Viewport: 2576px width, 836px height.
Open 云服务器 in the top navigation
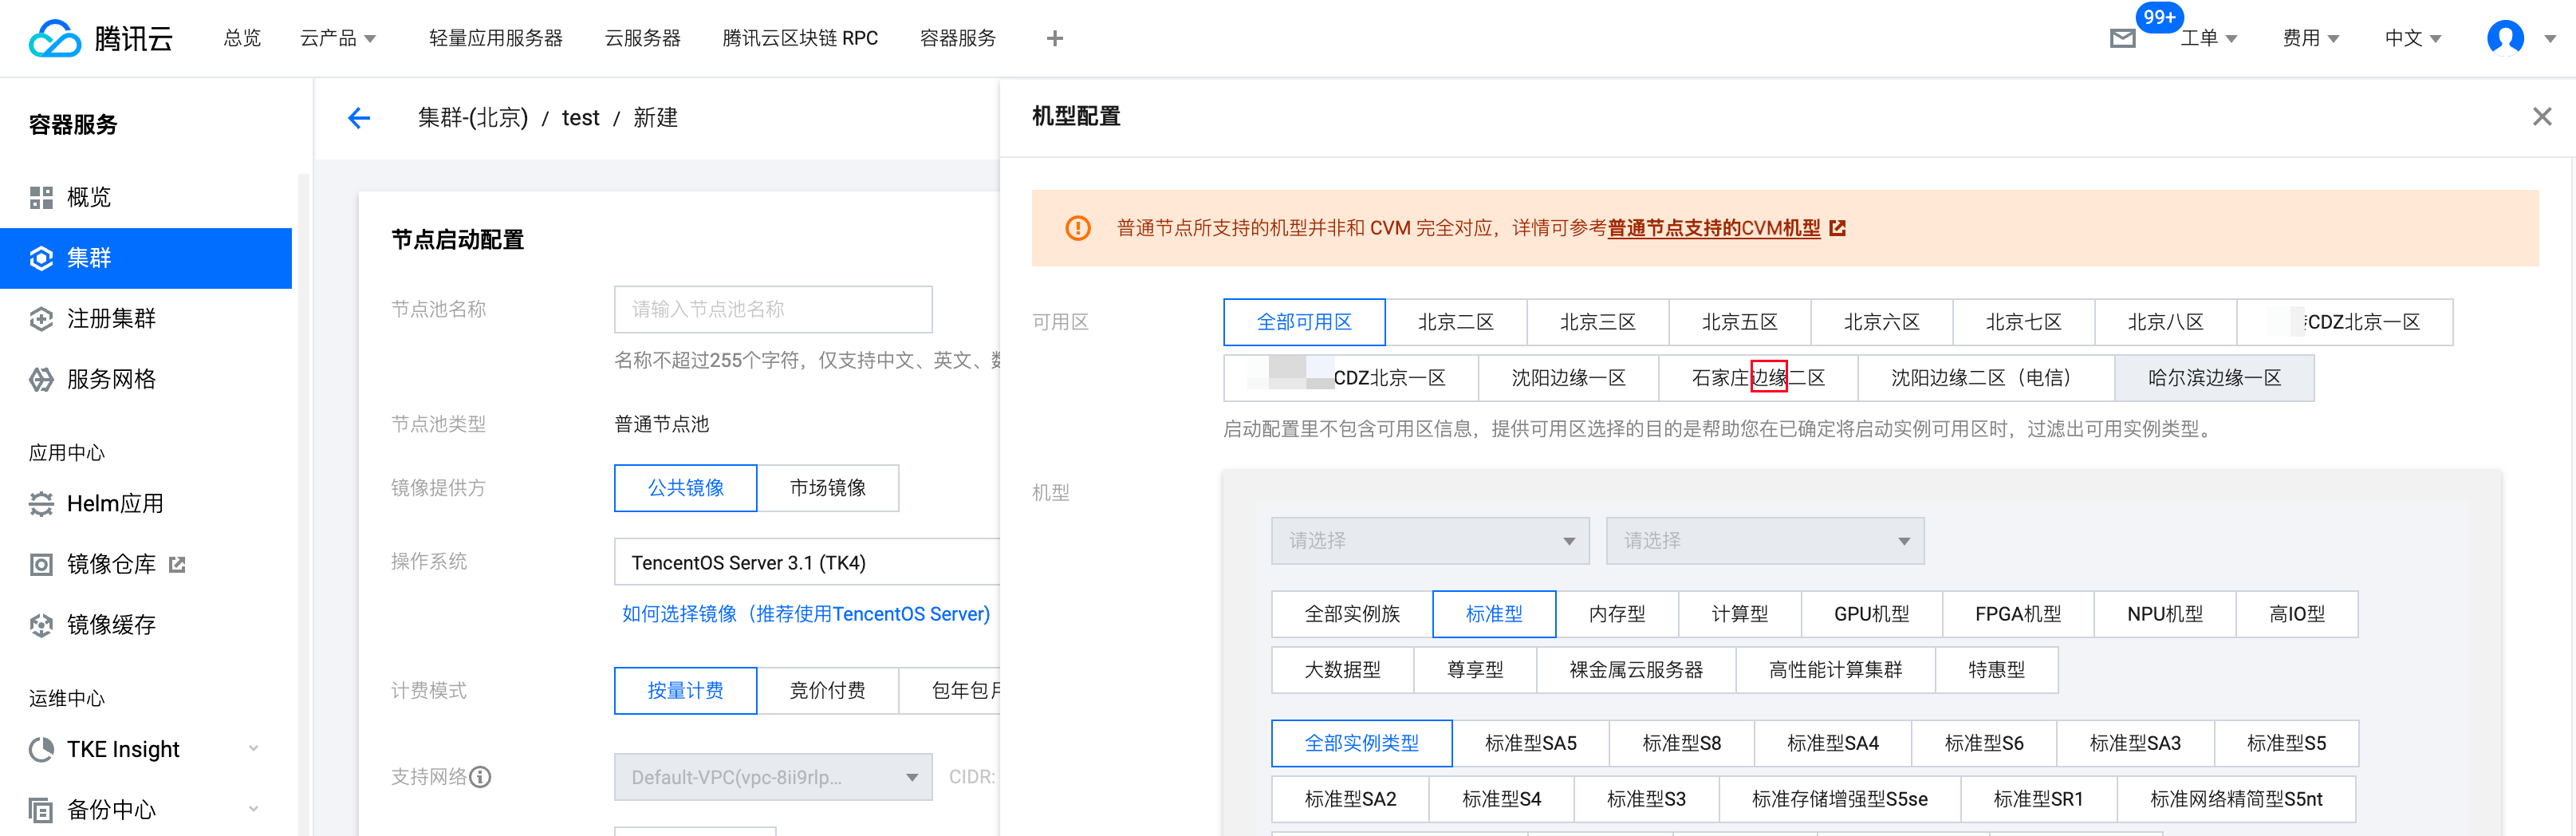642,38
